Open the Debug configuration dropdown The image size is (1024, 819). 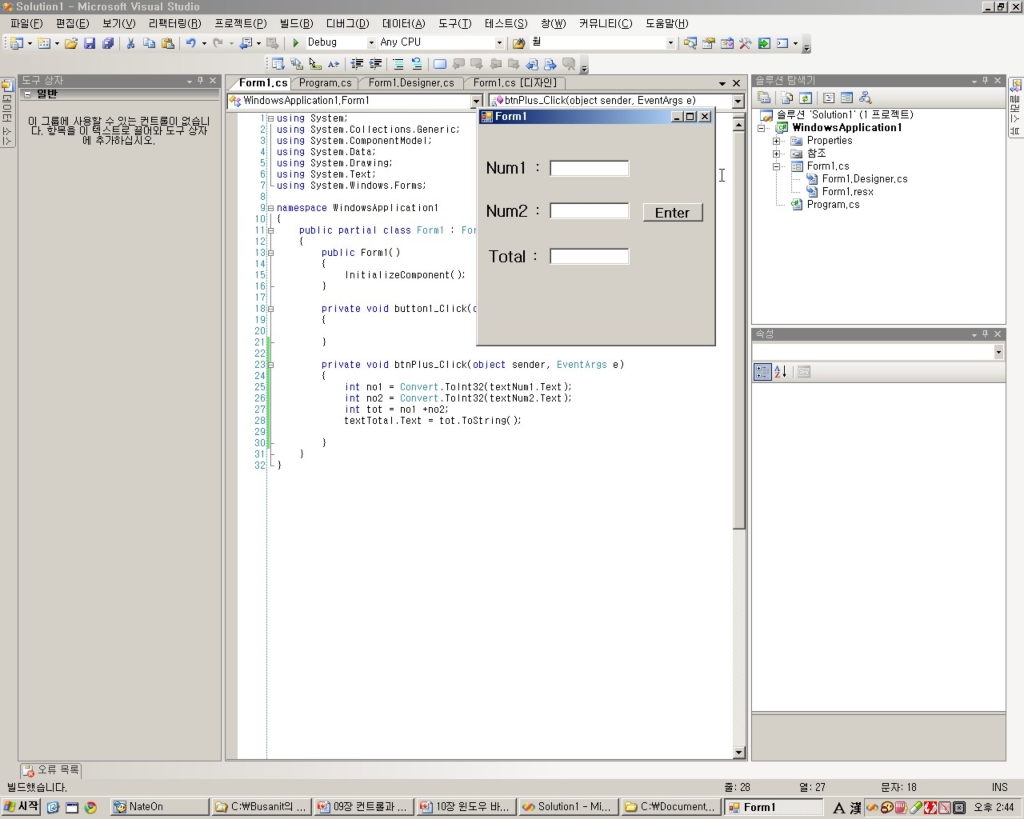pos(371,42)
